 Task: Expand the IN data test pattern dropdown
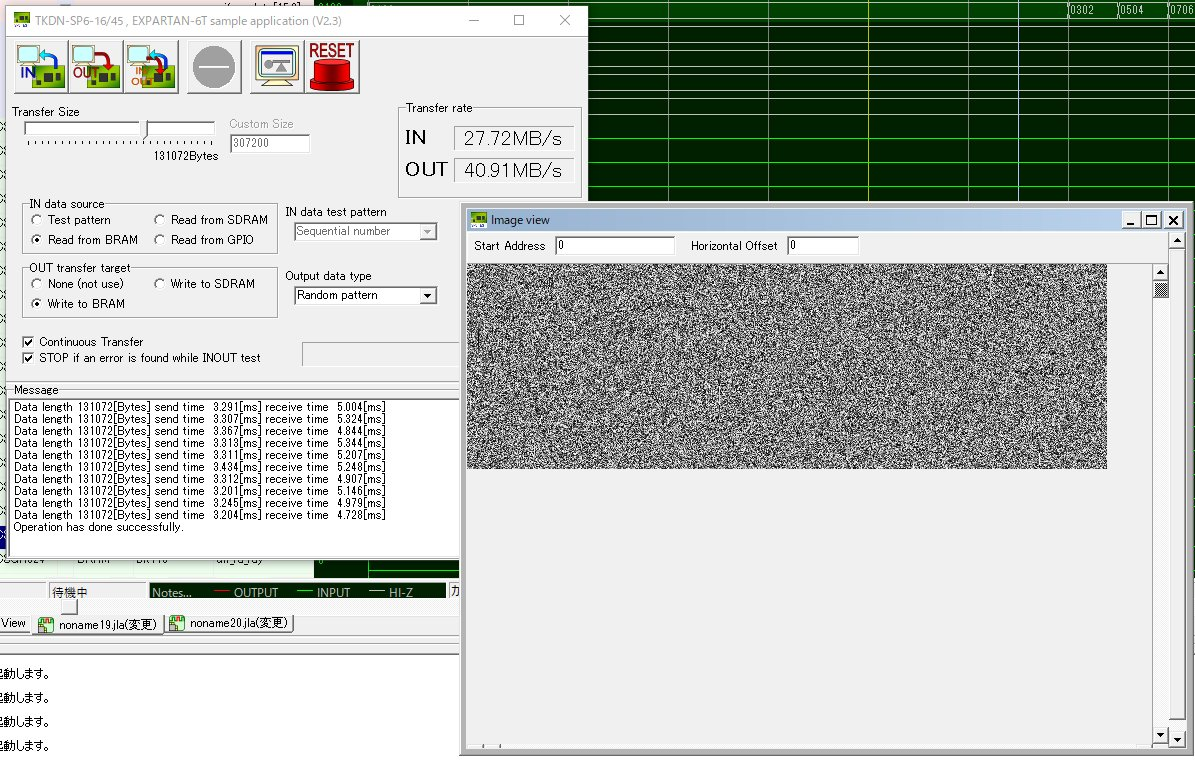pyautogui.click(x=428, y=232)
